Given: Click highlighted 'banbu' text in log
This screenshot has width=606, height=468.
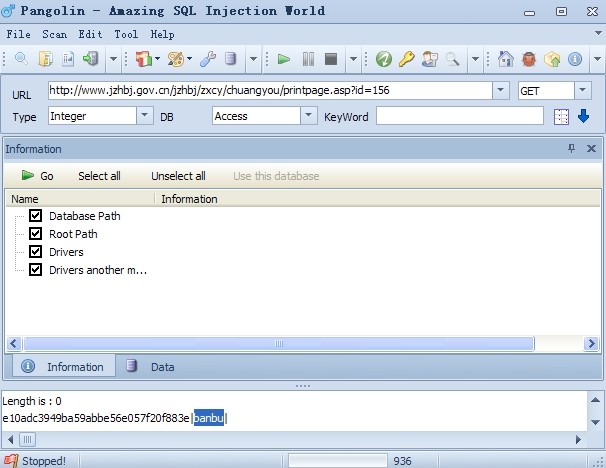Looking at the screenshot, I should coord(209,418).
